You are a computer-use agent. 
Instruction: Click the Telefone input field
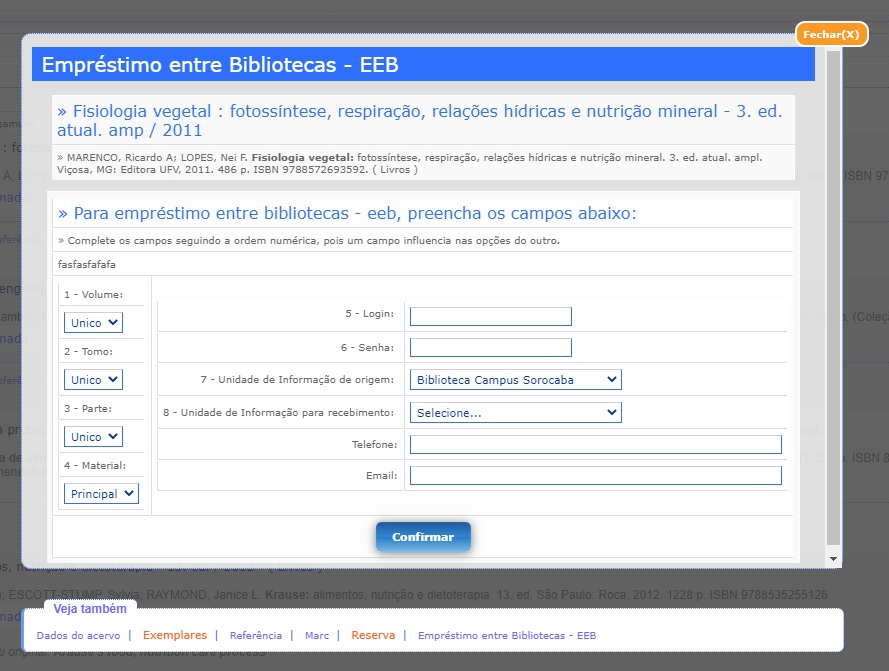pyautogui.click(x=595, y=444)
